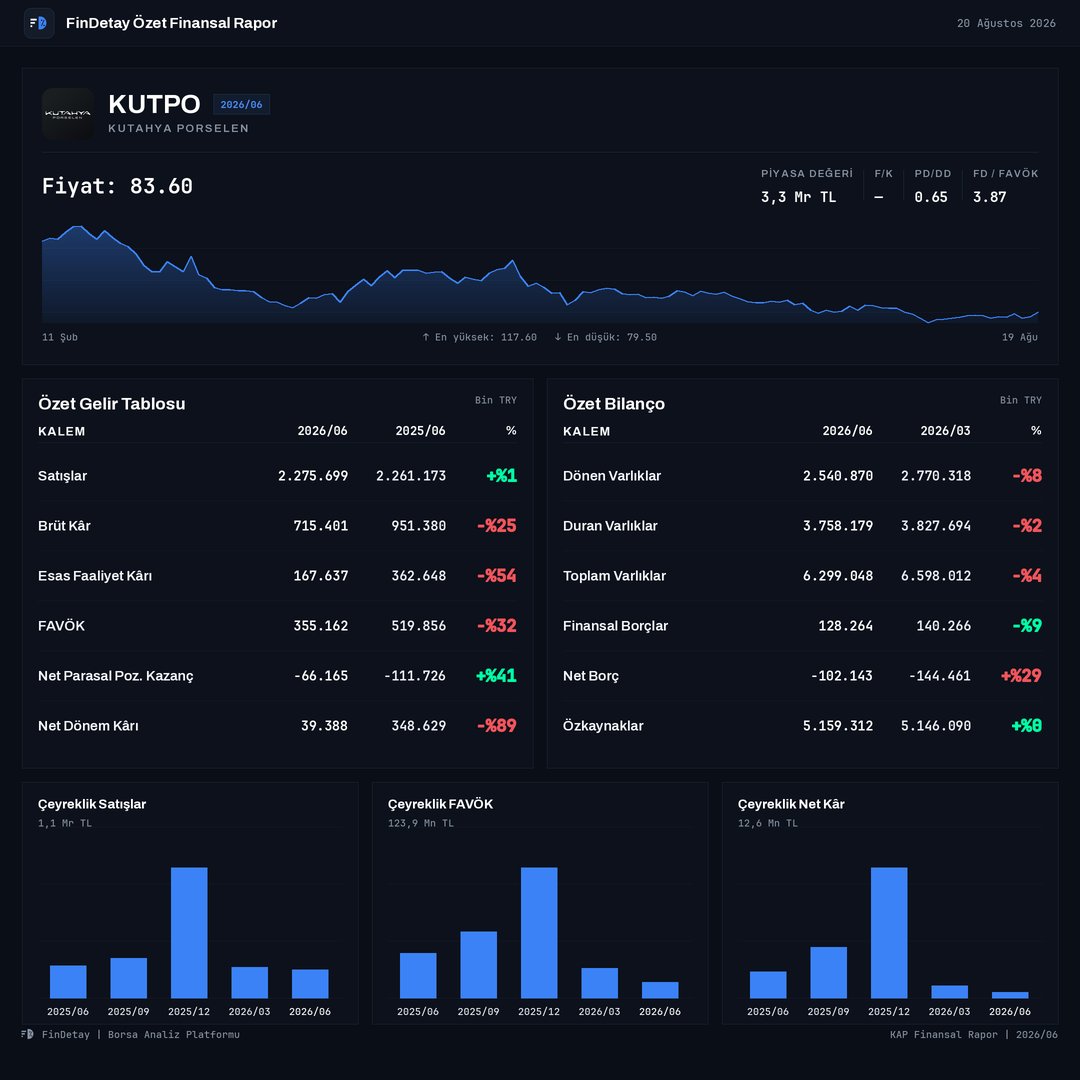Click the 'KAP Finansal Rapor | 2026/06' footer text

(973, 1035)
